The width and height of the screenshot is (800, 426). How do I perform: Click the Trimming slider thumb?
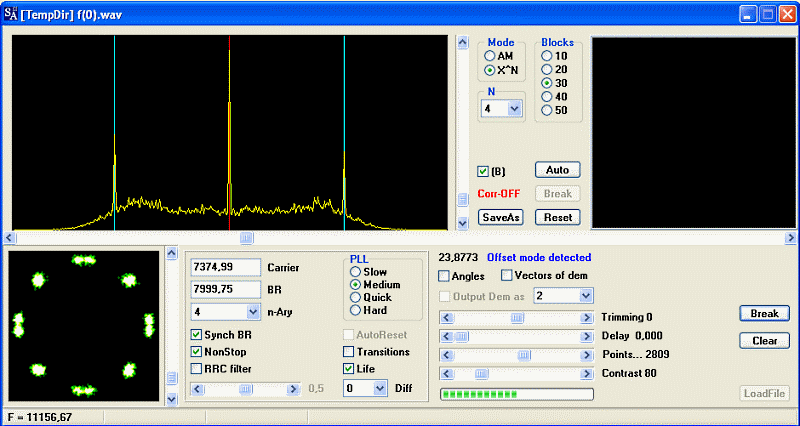point(517,318)
